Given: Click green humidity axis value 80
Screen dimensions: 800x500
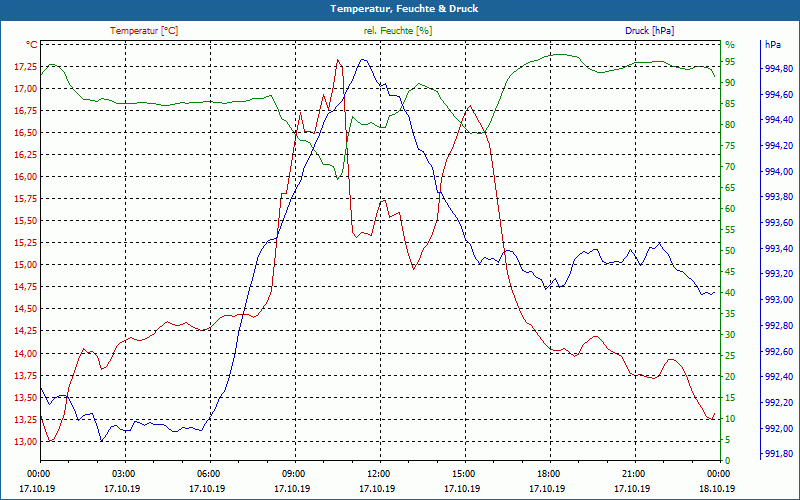Looking at the screenshot, I should [730, 124].
